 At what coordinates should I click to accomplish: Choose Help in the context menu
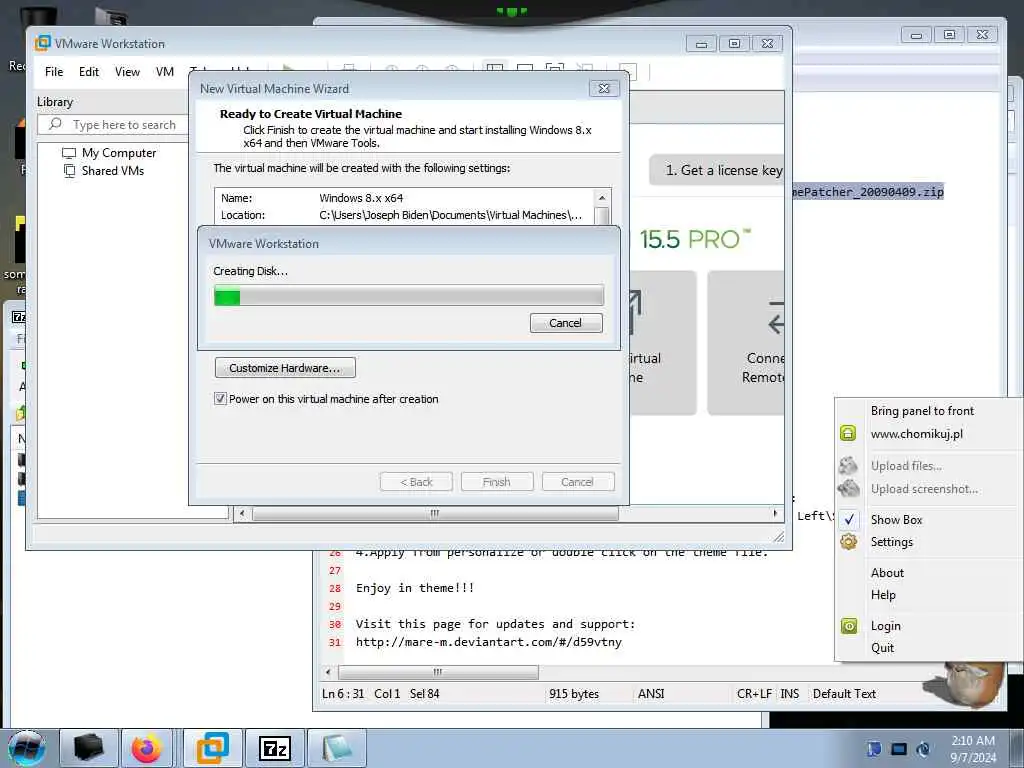point(883,594)
